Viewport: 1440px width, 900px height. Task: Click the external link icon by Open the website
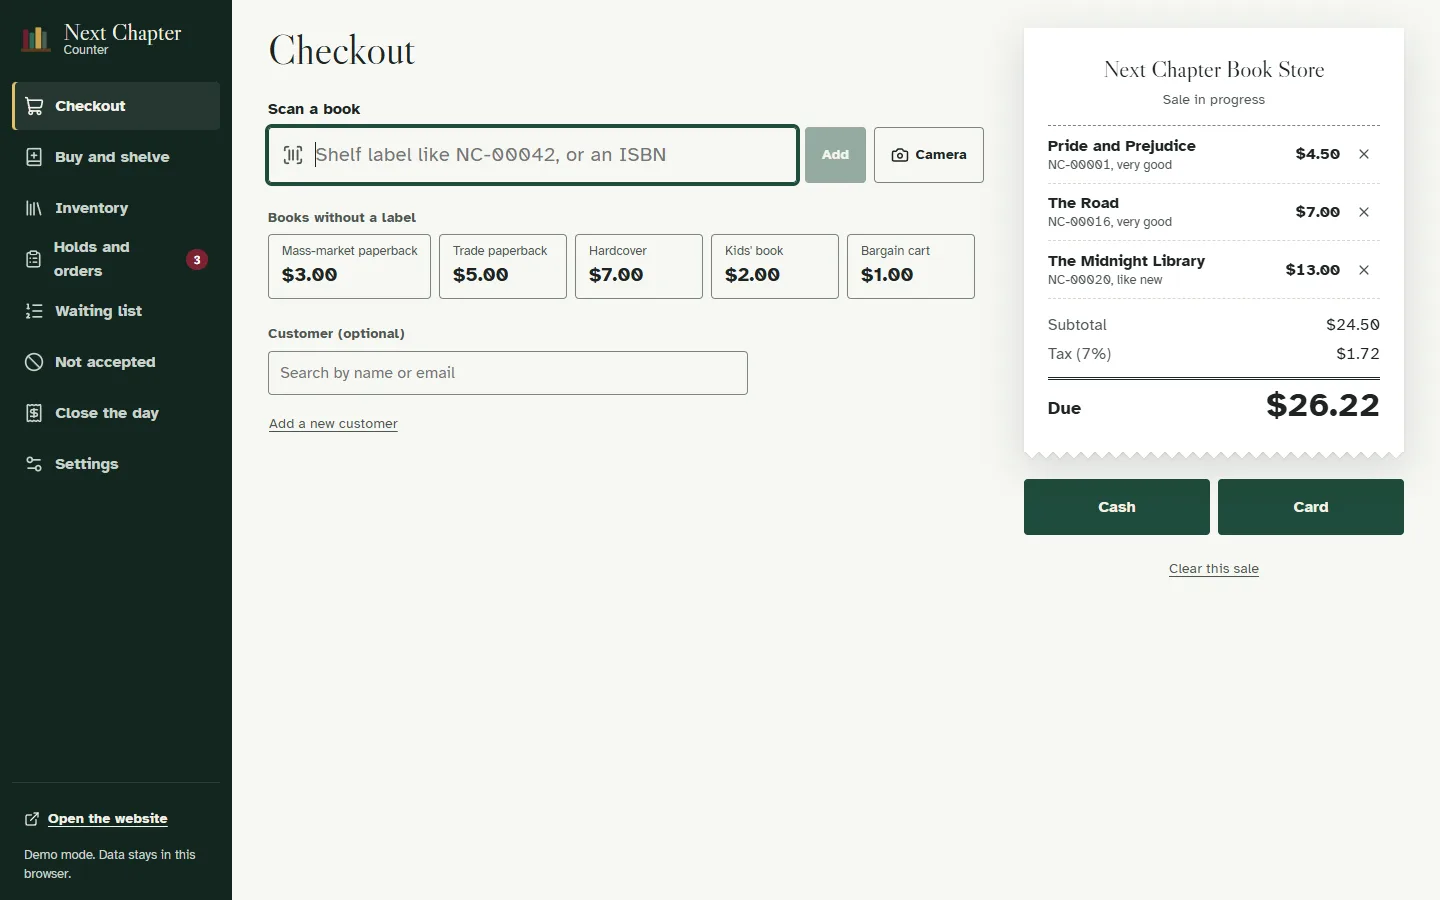click(32, 819)
